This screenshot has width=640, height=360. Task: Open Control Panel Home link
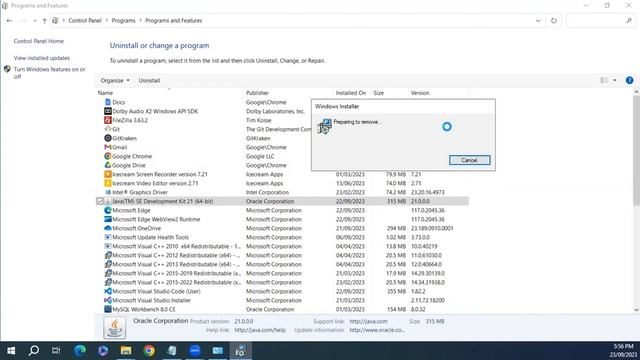click(x=39, y=41)
